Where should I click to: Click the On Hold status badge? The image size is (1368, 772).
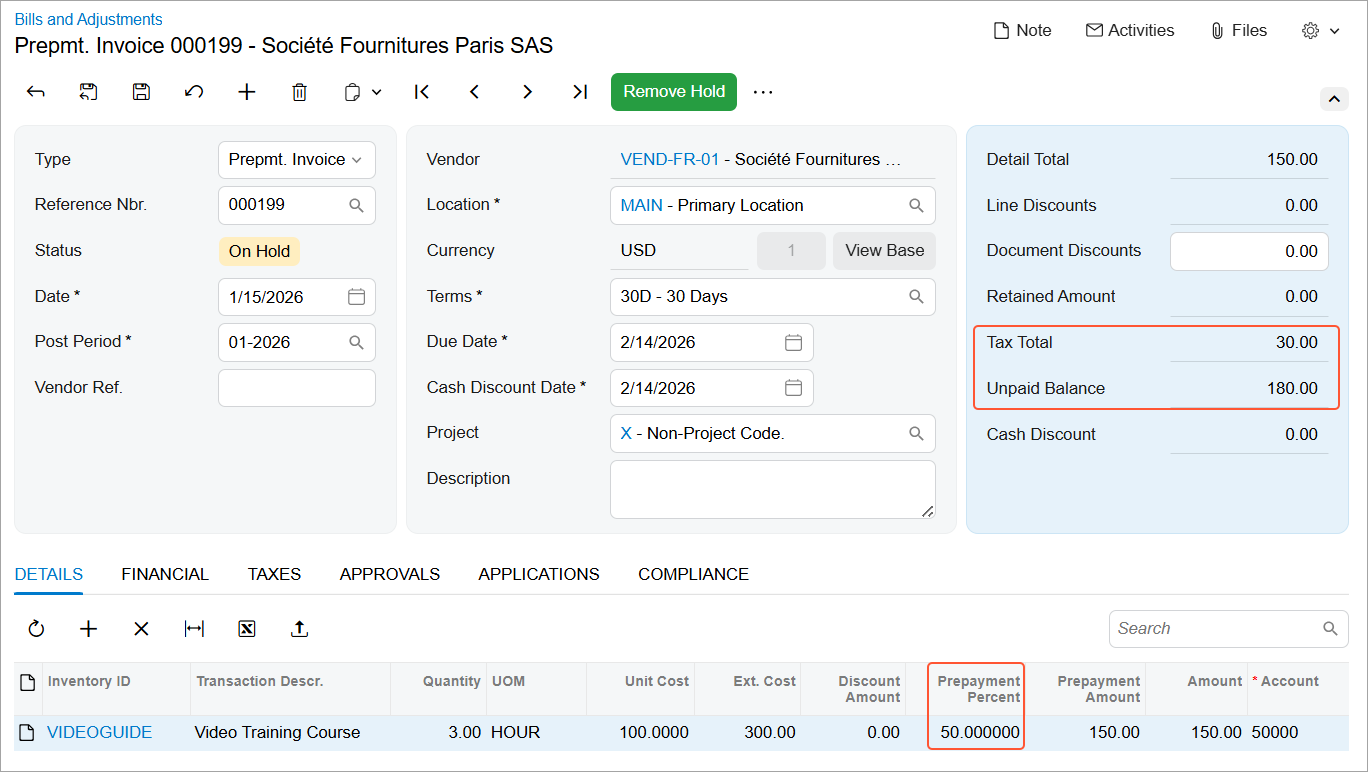coord(259,251)
